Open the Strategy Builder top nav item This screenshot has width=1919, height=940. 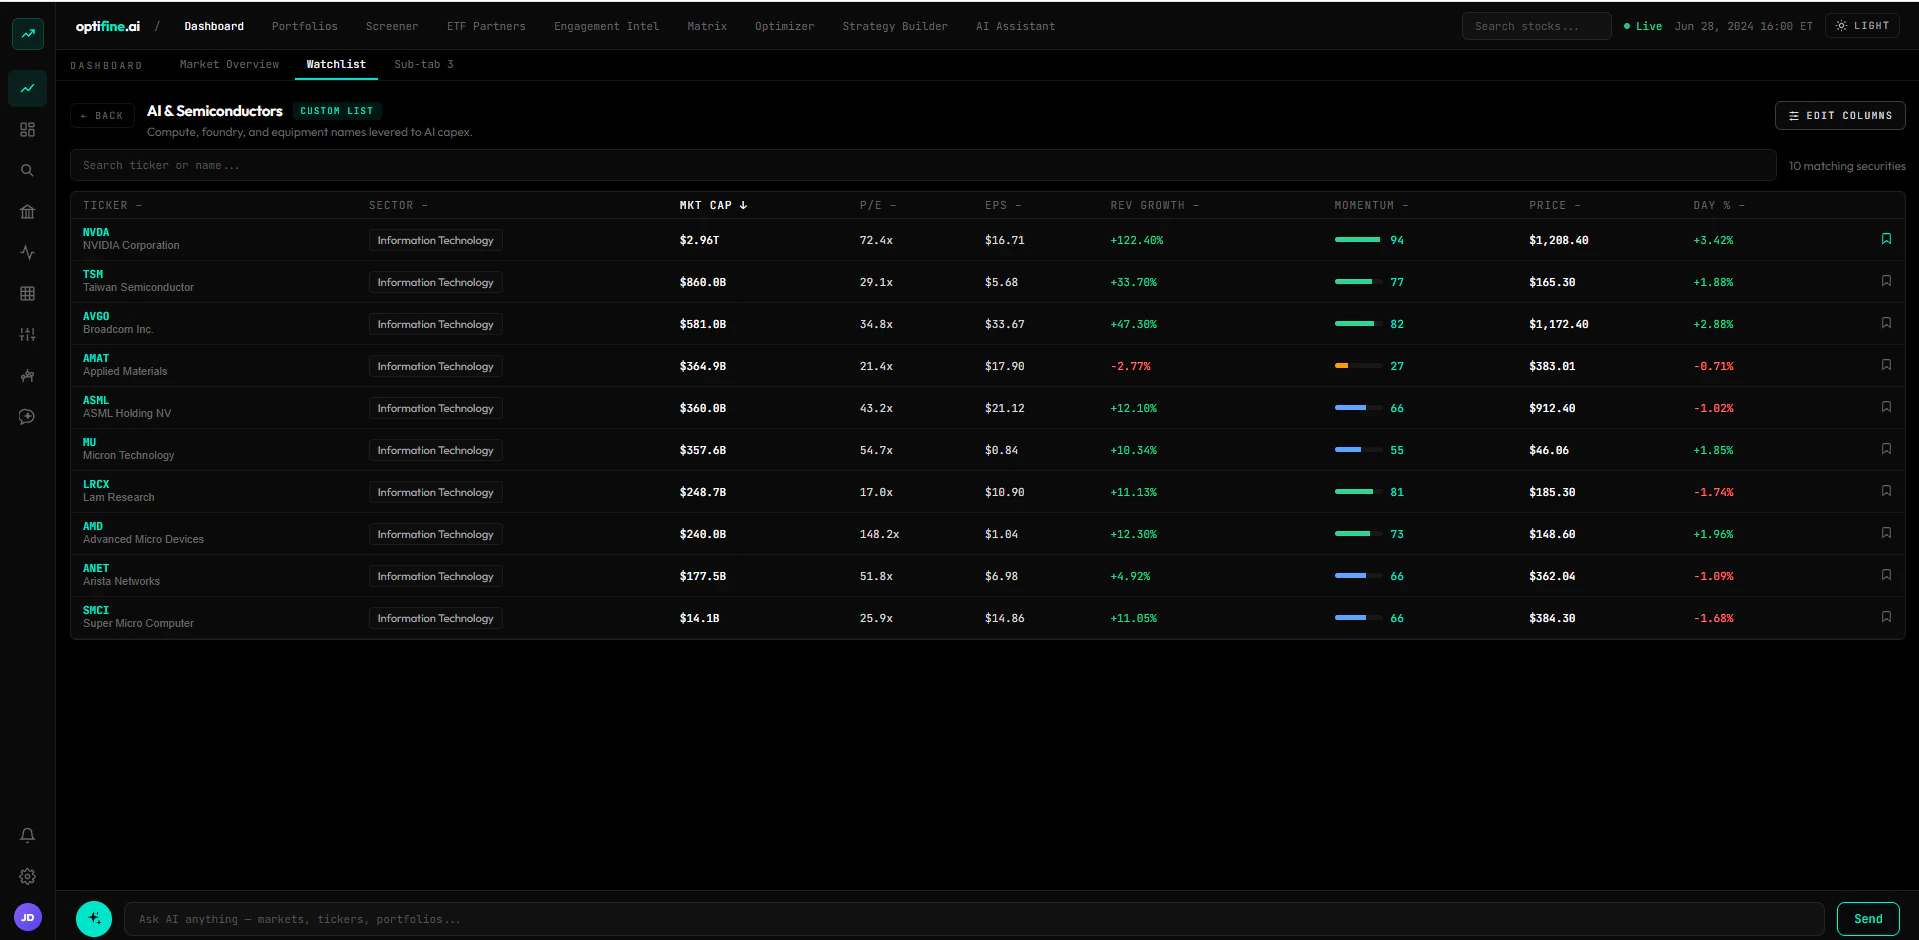tap(895, 26)
